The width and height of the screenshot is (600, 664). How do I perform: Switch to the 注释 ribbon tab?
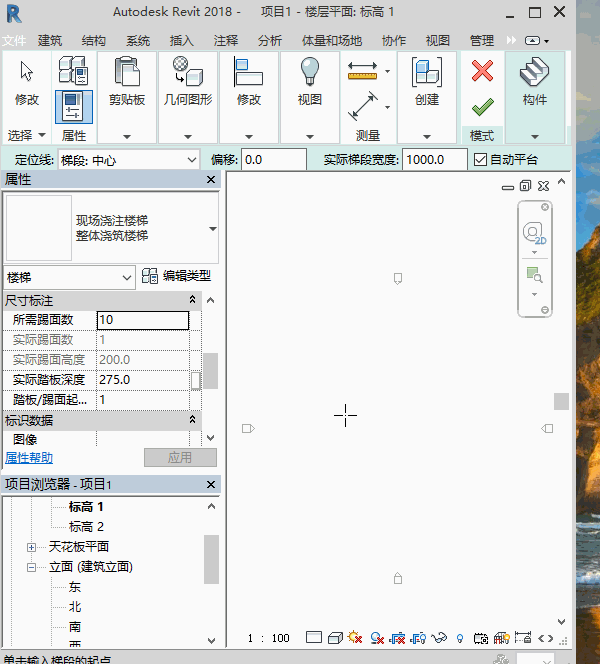226,41
